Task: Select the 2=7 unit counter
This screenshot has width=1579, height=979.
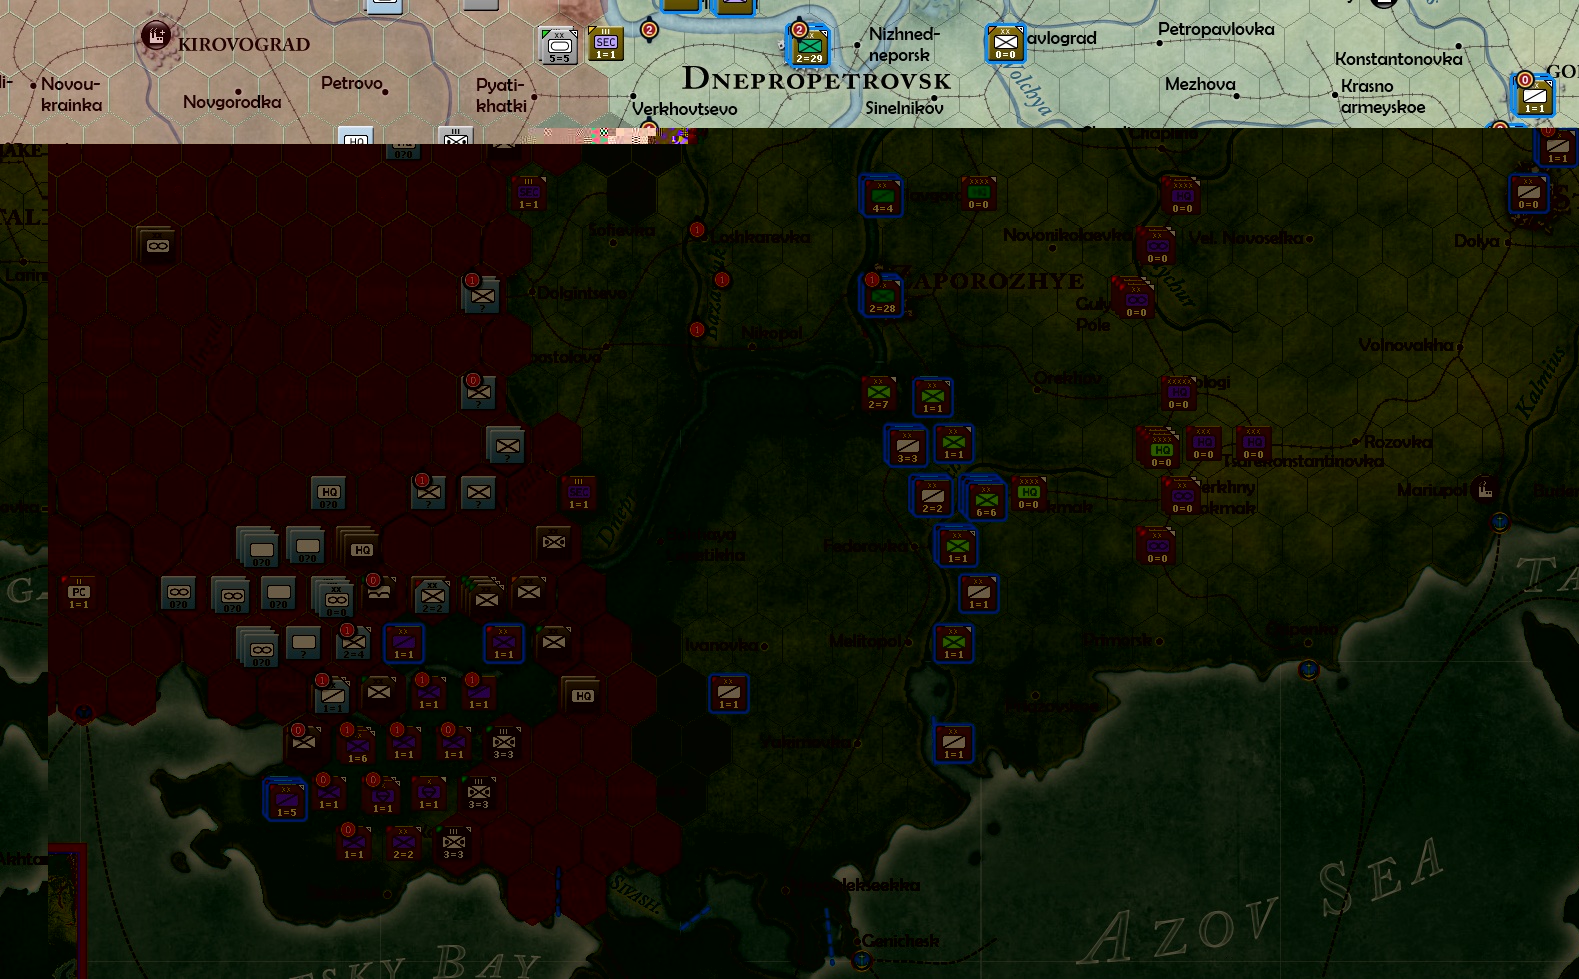Action: [878, 393]
